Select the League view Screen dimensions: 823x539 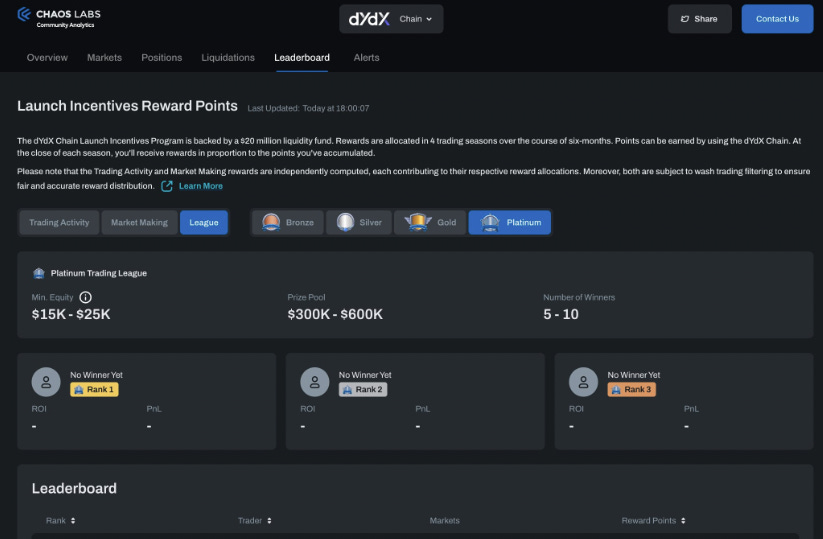point(204,223)
